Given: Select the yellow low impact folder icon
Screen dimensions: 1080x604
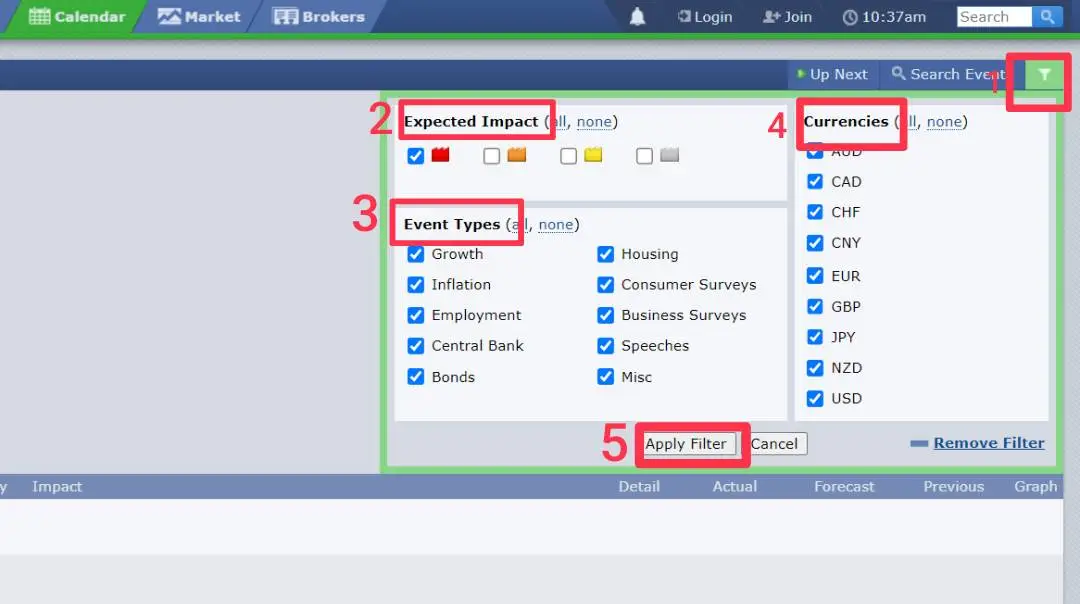Looking at the screenshot, I should coord(593,155).
